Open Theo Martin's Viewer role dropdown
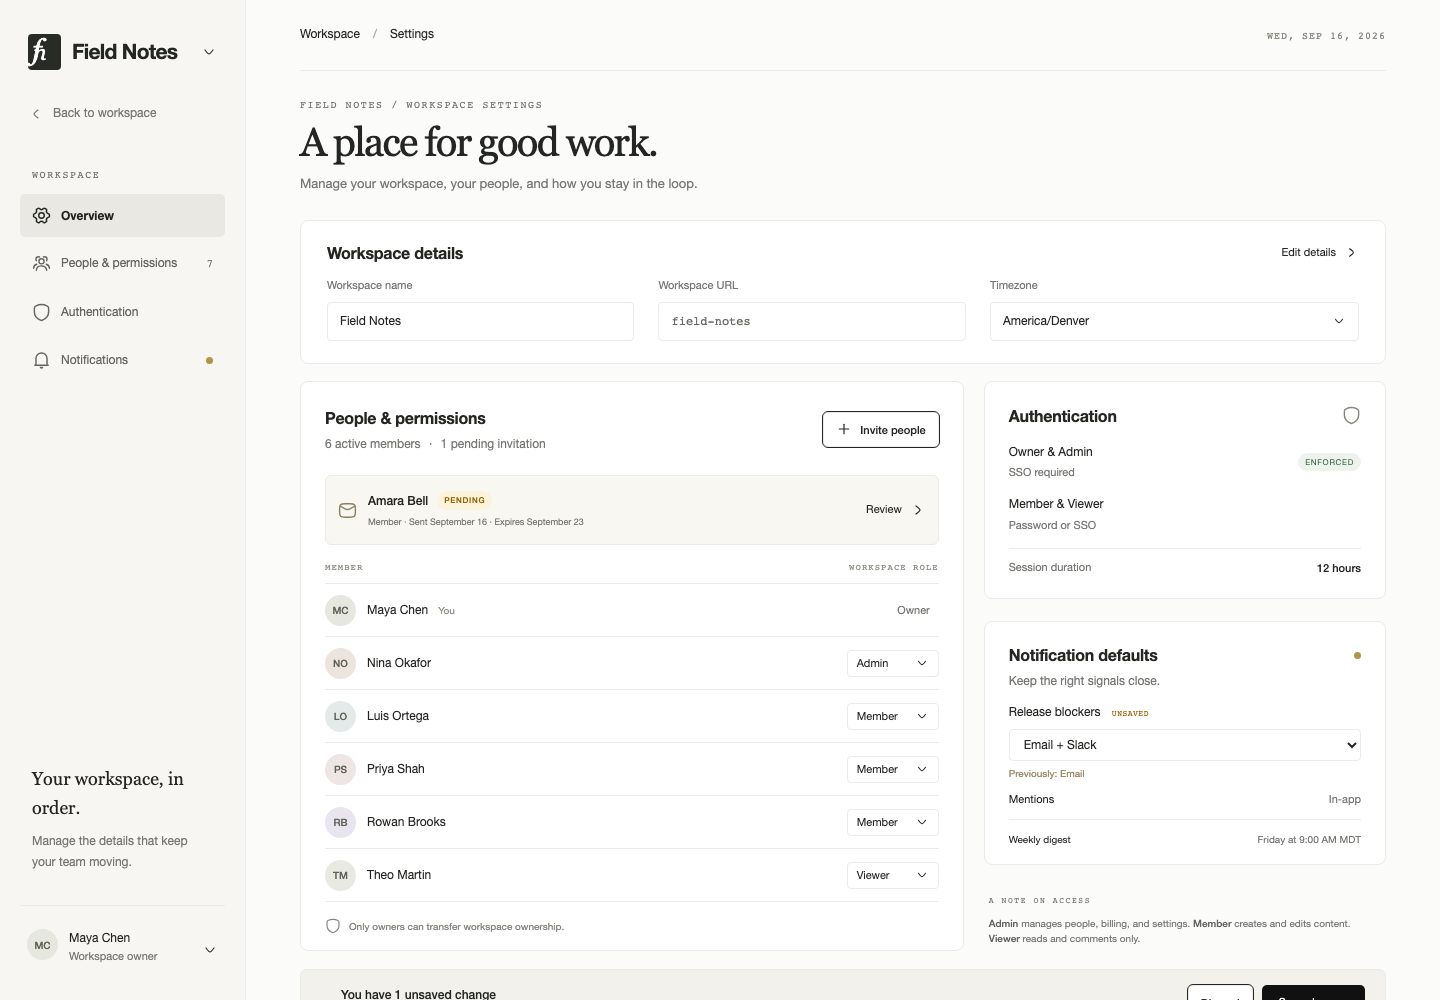This screenshot has width=1440, height=1000. click(x=892, y=875)
